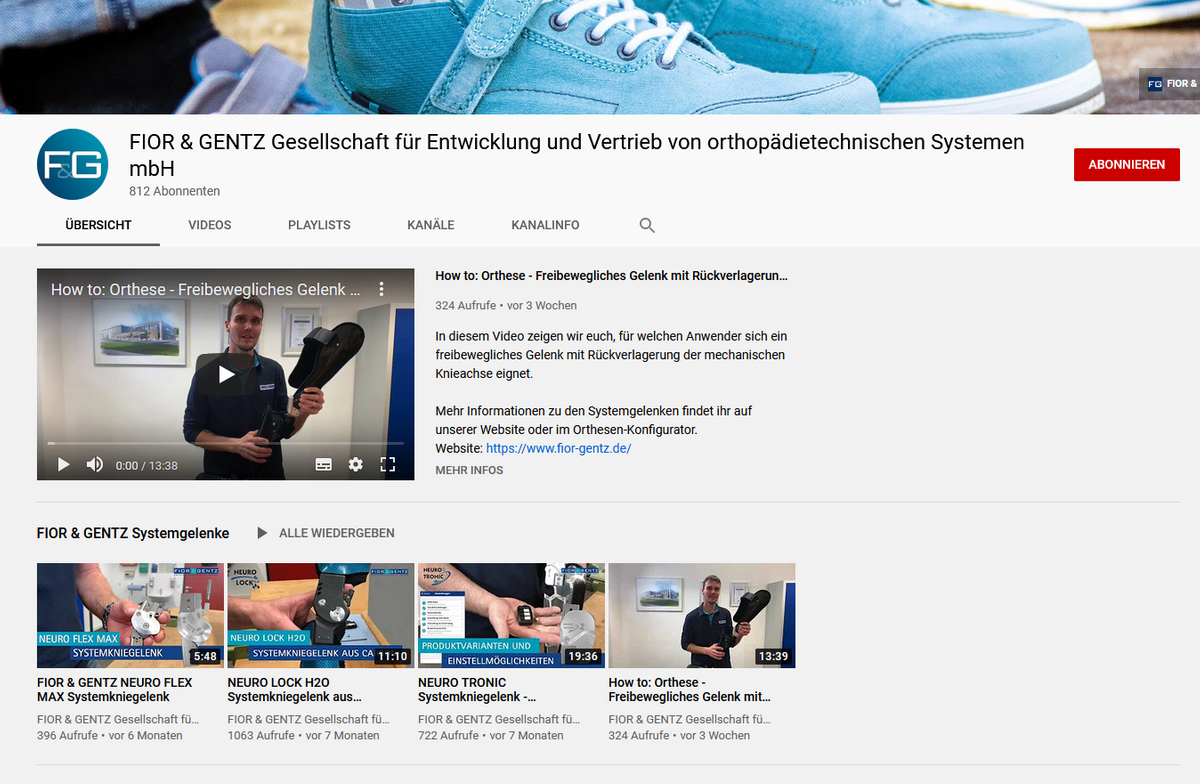
Task: Click the FG branding watermark on banner
Action: click(x=1169, y=84)
